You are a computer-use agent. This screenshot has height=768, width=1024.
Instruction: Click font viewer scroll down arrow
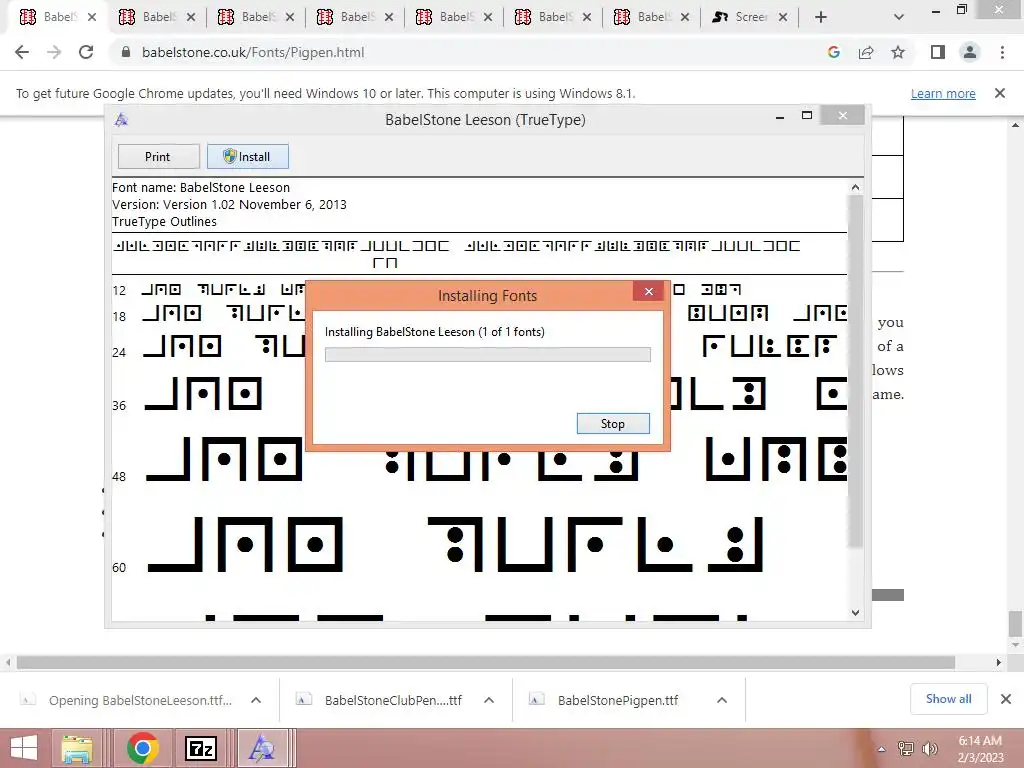(x=855, y=613)
